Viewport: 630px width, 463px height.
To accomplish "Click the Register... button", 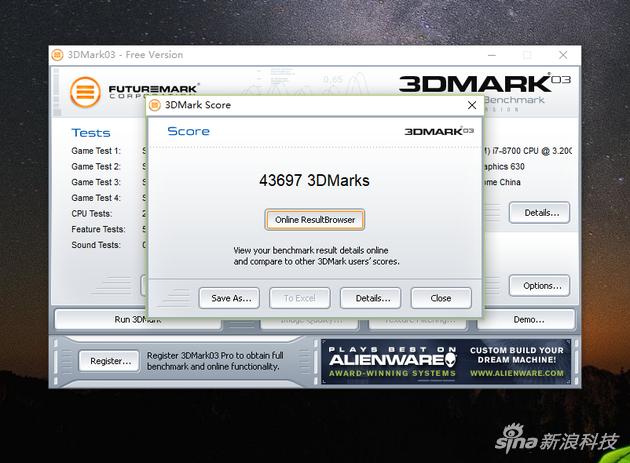I will (109, 361).
